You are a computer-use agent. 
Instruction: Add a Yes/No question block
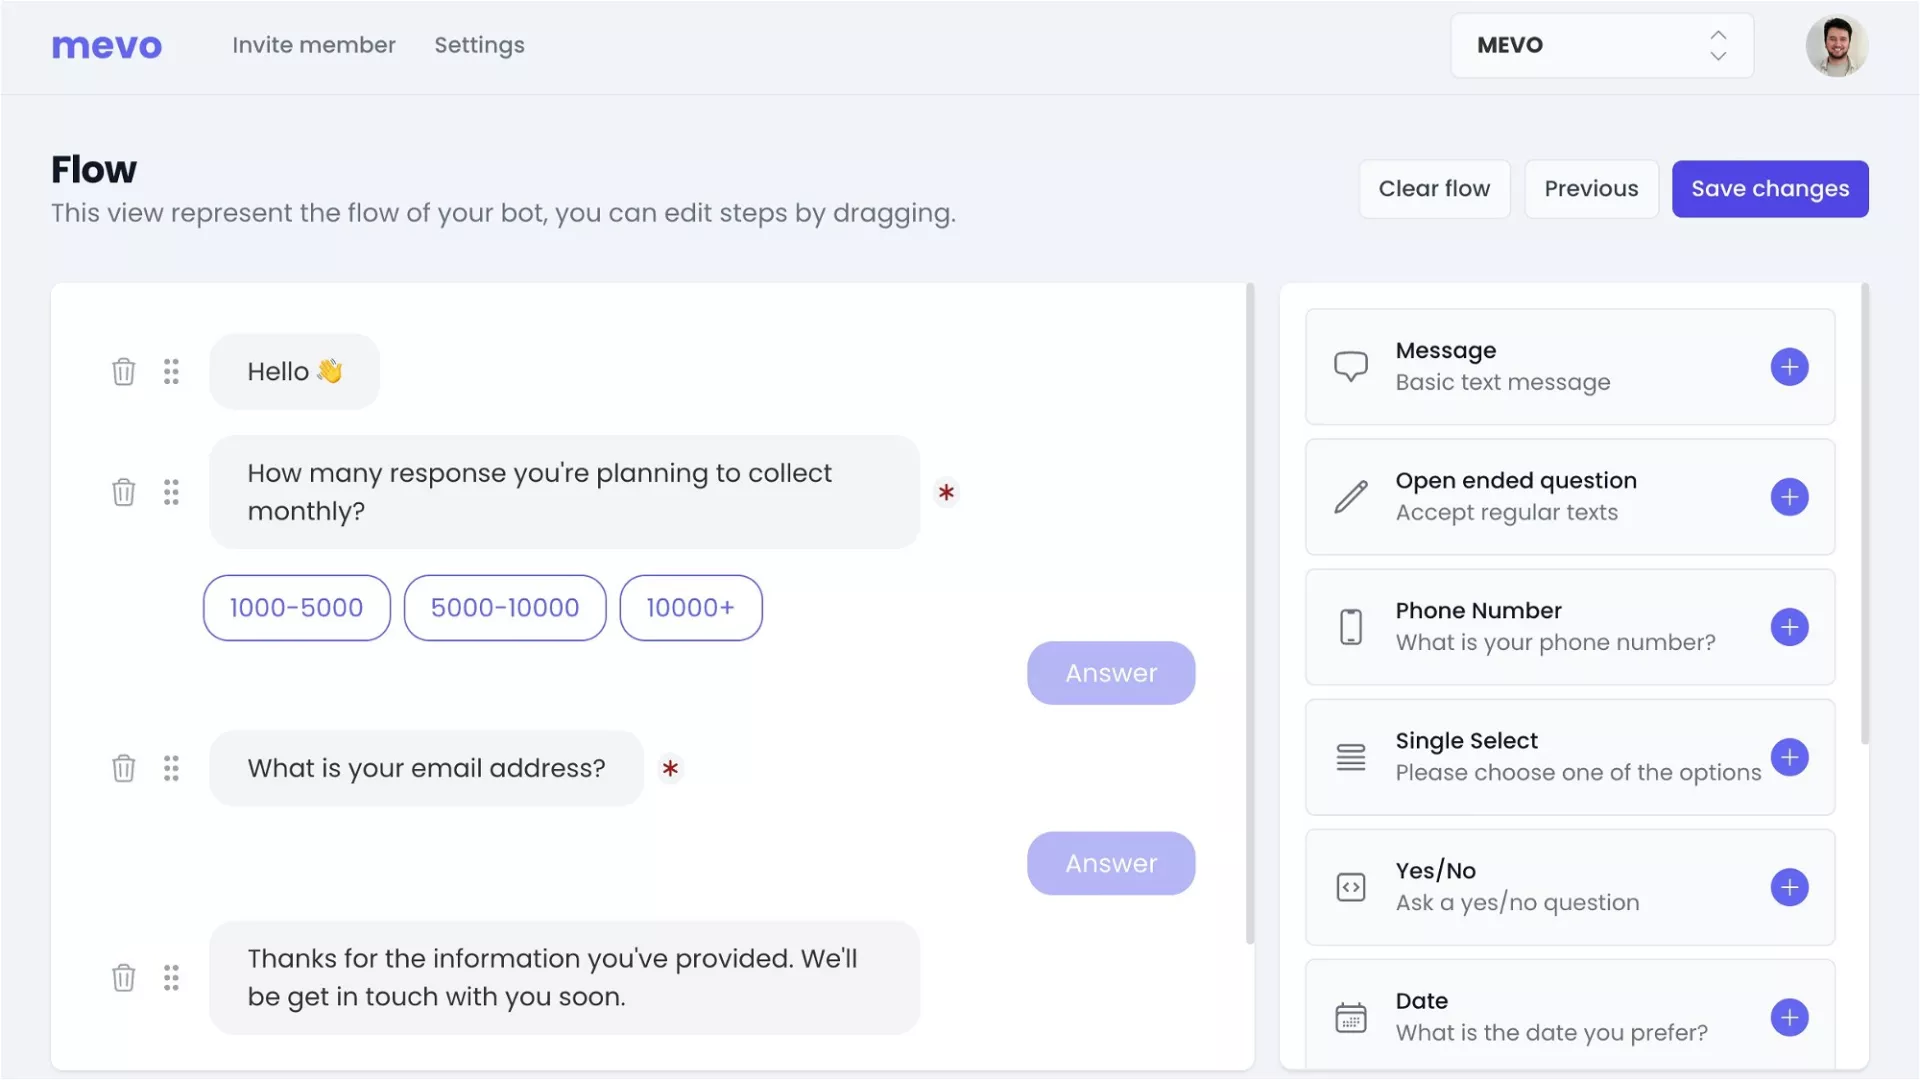(x=1789, y=887)
